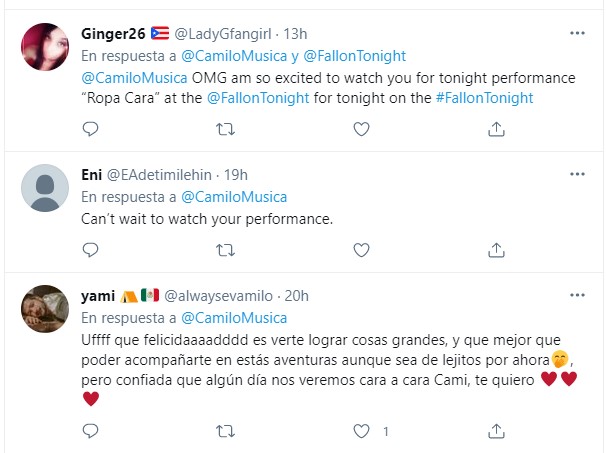
Task: Open the #FallonTonight hashtag link
Action: (x=484, y=97)
